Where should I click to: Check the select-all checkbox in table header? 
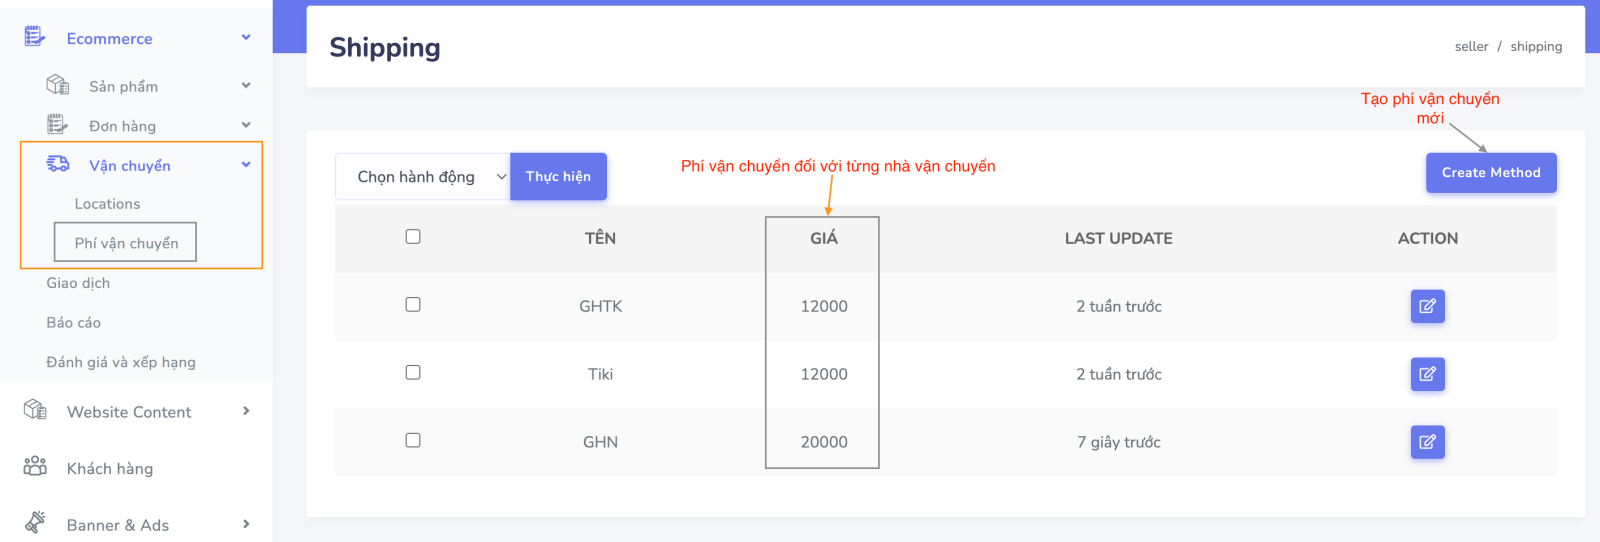coord(413,236)
